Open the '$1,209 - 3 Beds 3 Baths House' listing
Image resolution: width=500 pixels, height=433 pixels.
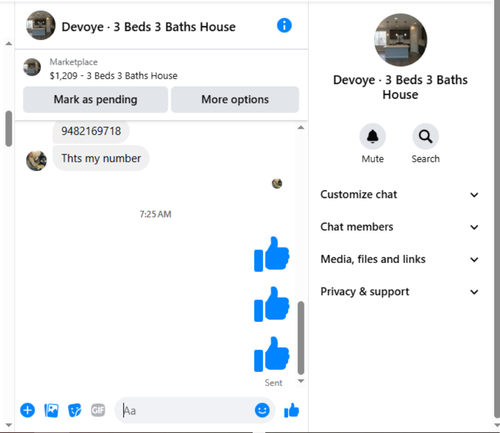113,76
